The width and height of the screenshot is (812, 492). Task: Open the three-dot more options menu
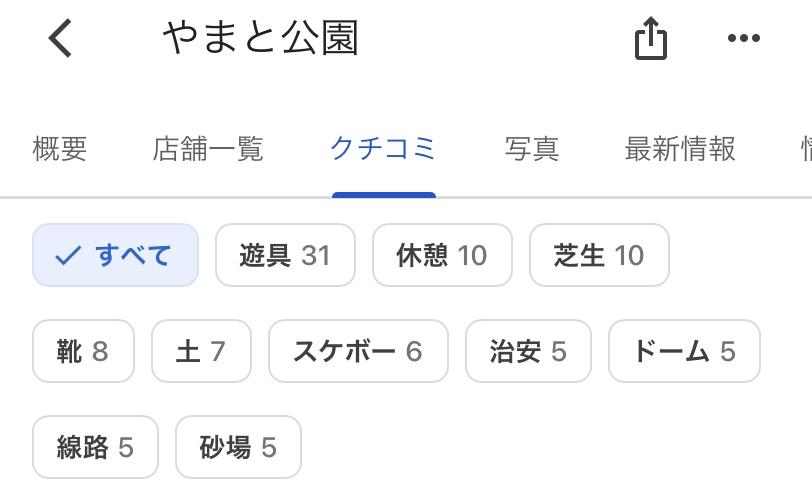(x=743, y=39)
